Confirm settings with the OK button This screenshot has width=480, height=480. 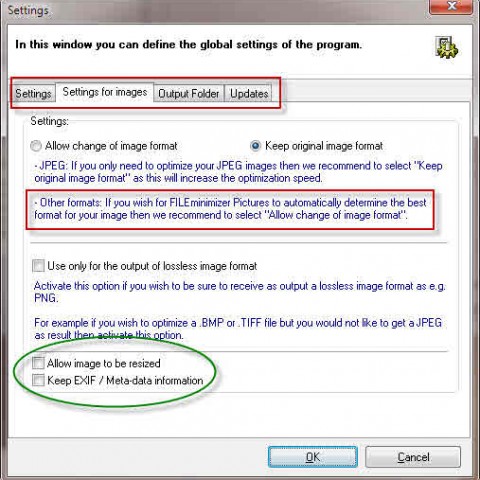[x=313, y=457]
